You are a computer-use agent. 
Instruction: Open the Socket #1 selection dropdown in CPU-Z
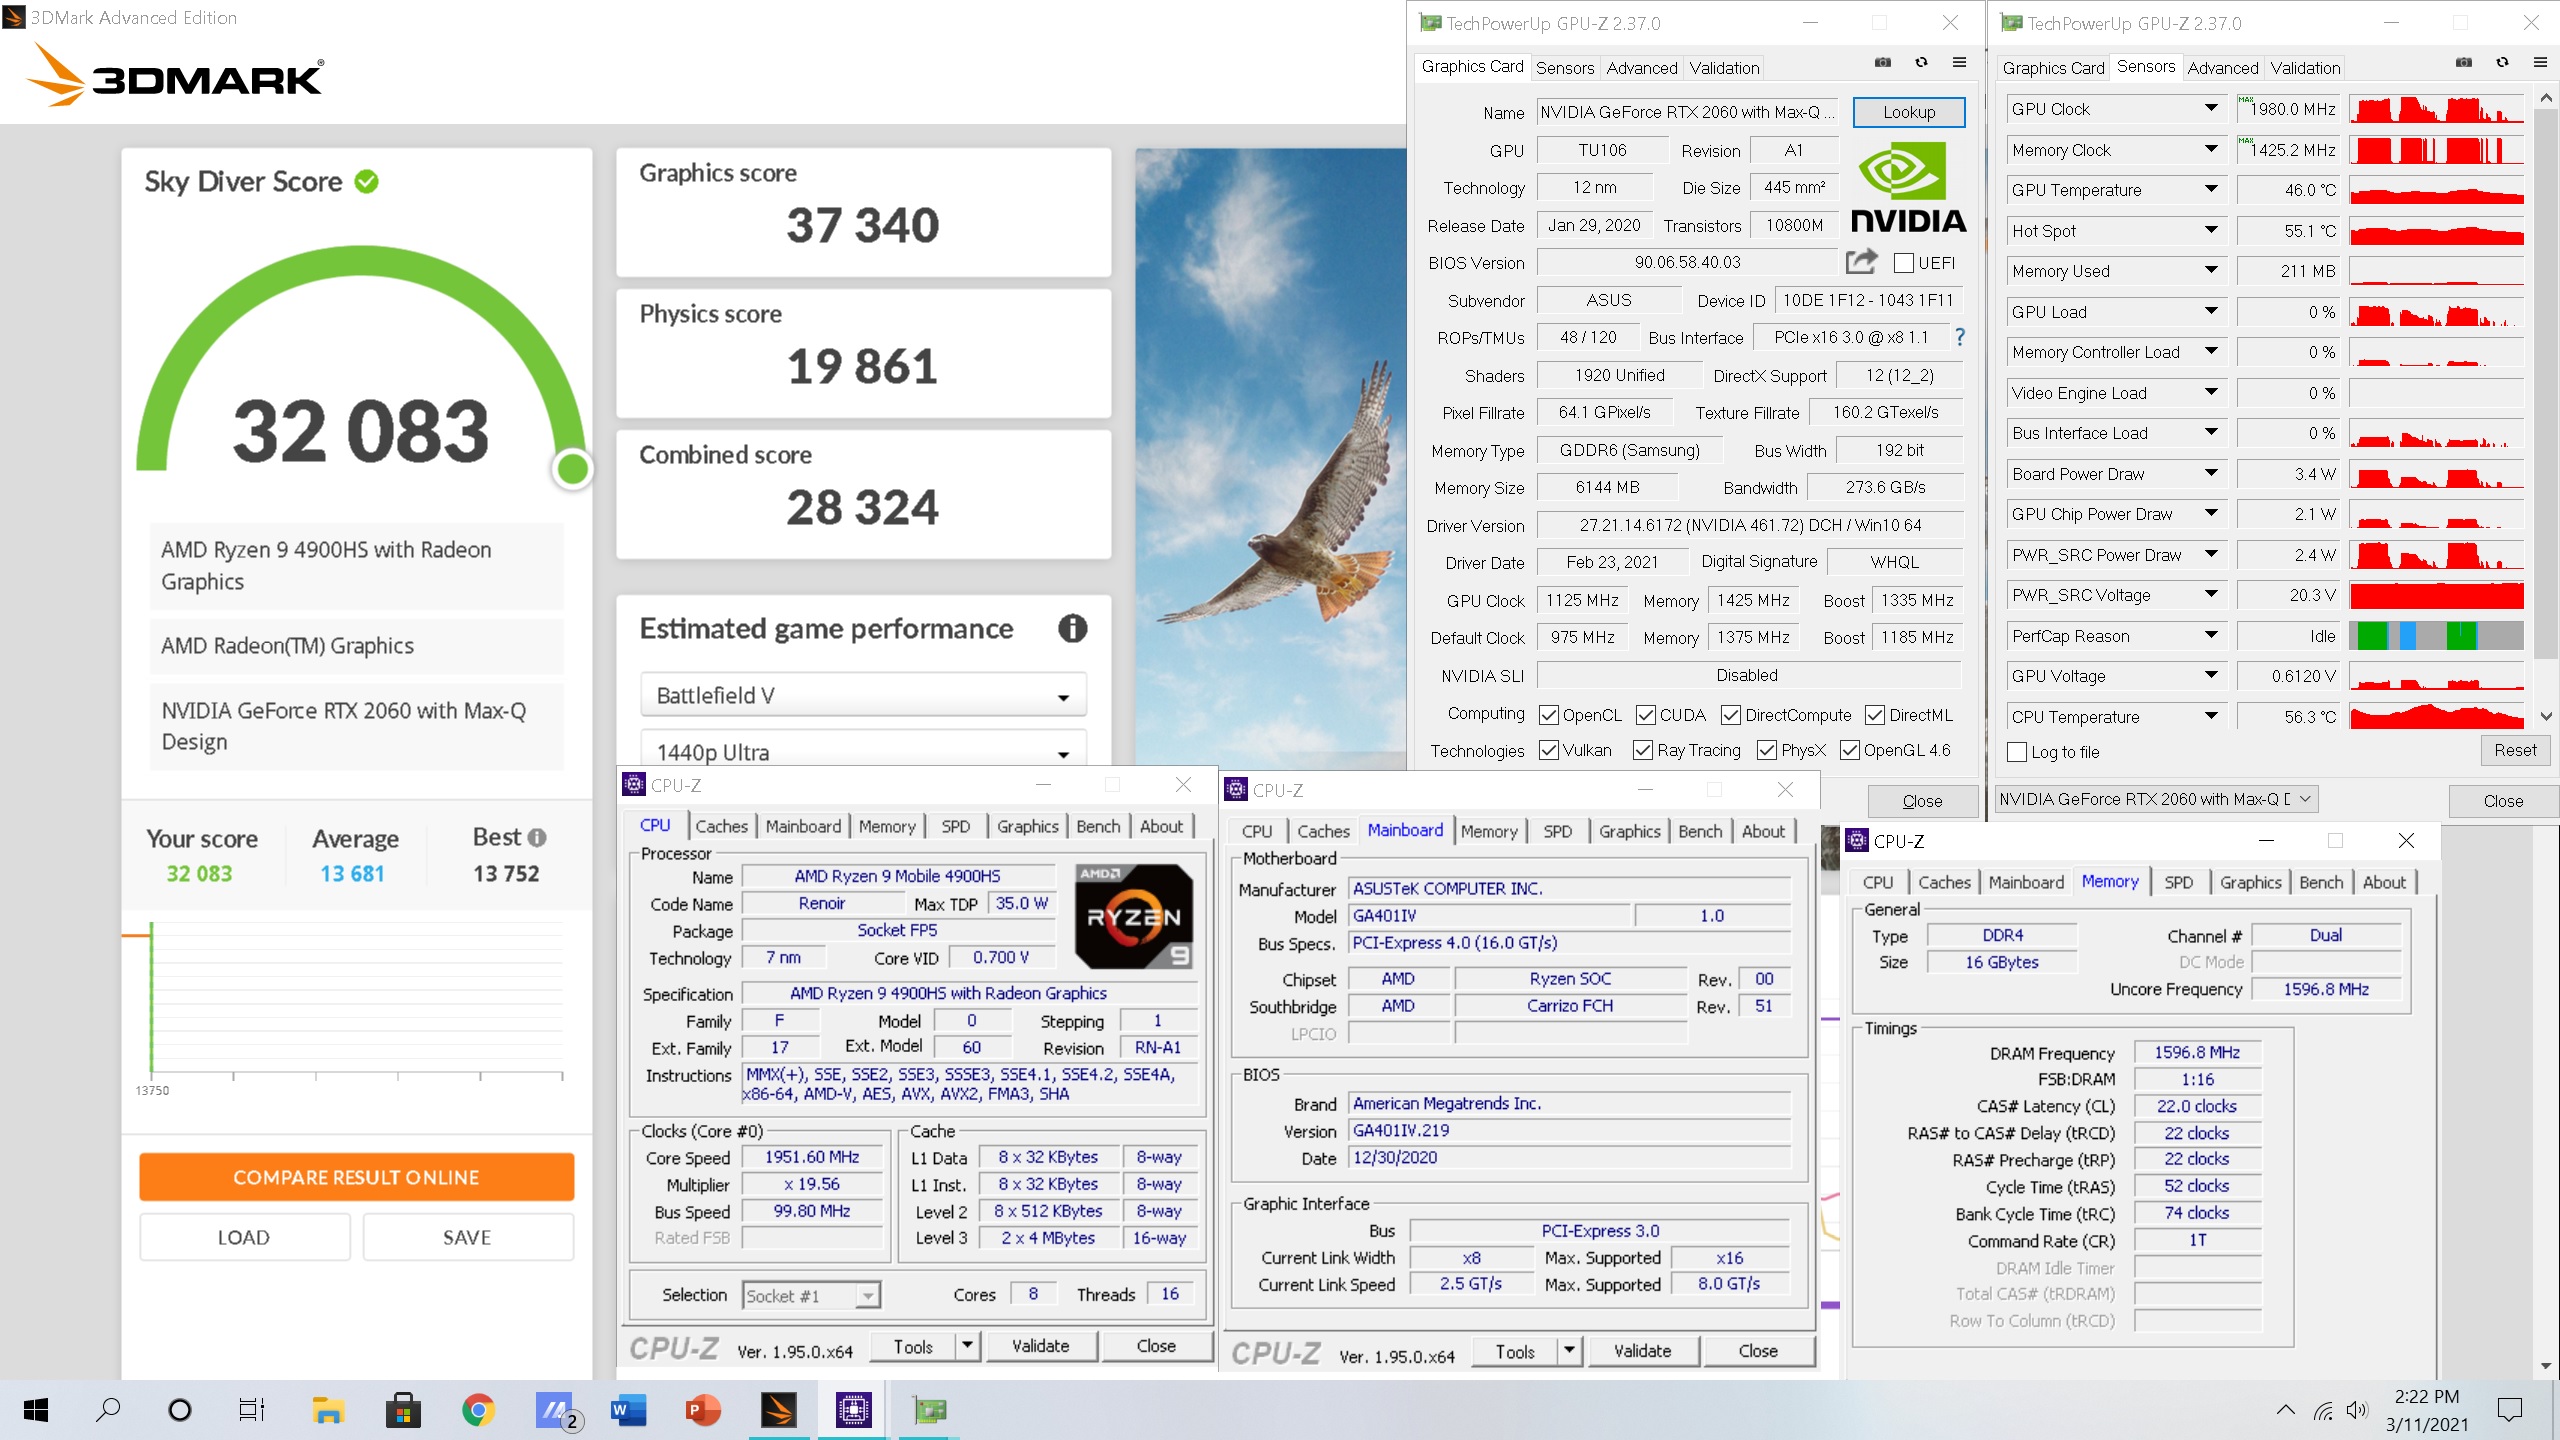[x=811, y=1296]
